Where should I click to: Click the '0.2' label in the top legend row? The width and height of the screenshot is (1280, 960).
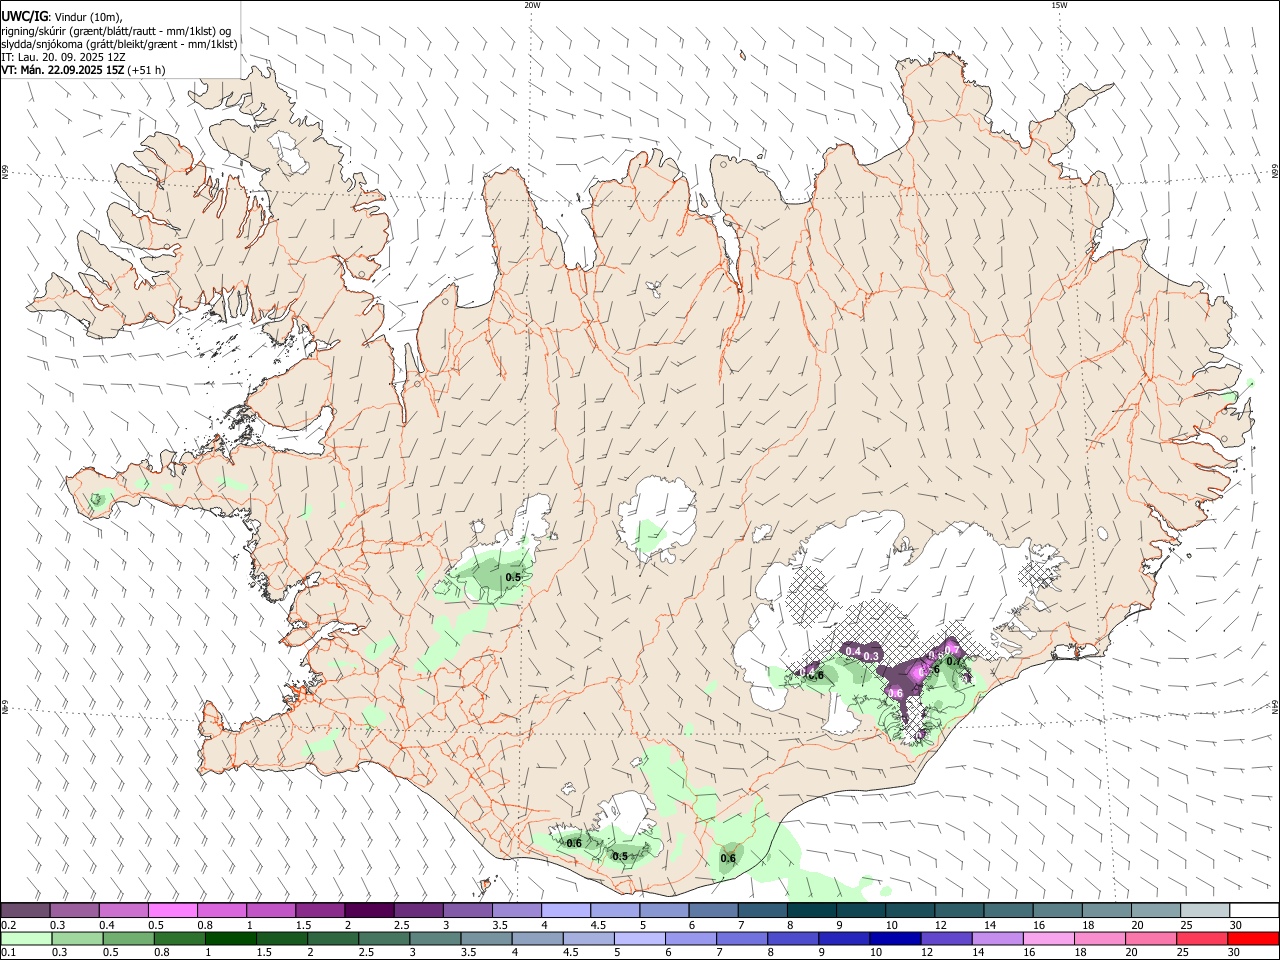pos(7,925)
